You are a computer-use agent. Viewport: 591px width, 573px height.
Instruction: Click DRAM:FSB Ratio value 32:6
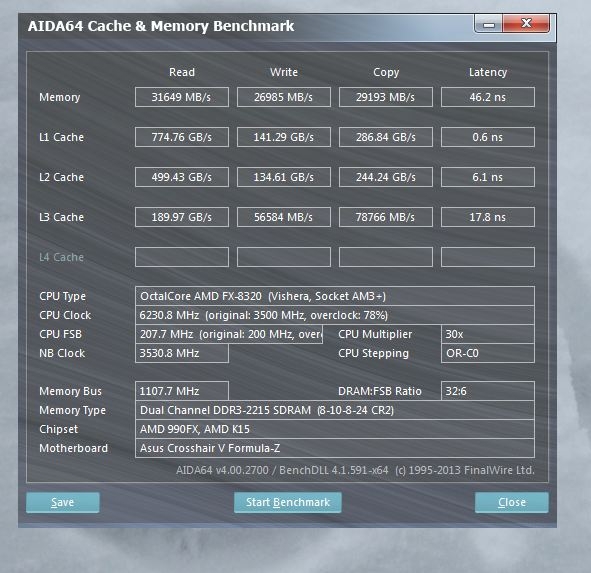tap(488, 391)
